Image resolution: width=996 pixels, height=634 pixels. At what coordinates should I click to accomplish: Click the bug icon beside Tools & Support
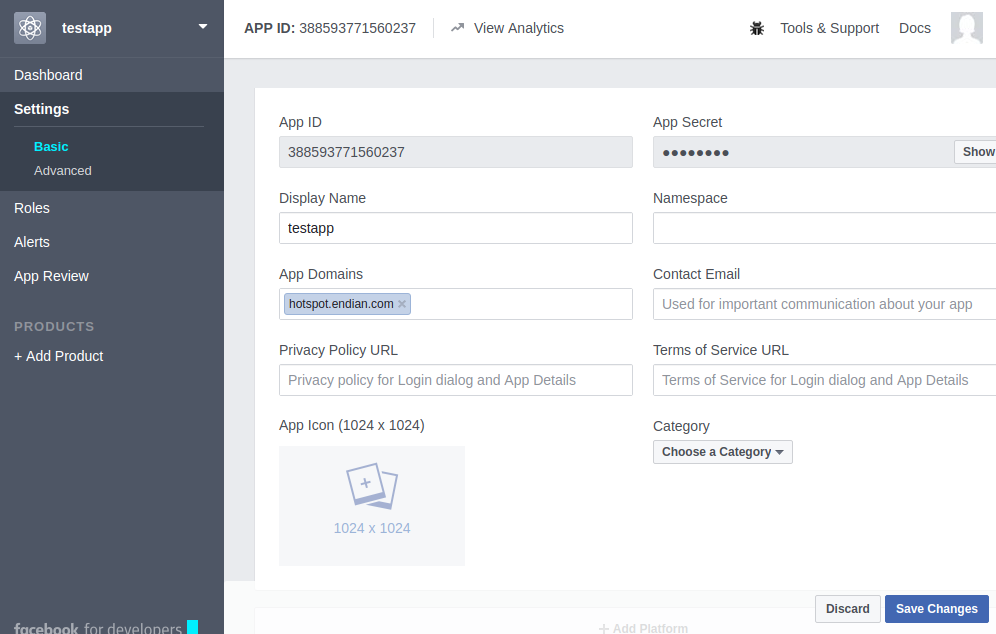coord(757,28)
